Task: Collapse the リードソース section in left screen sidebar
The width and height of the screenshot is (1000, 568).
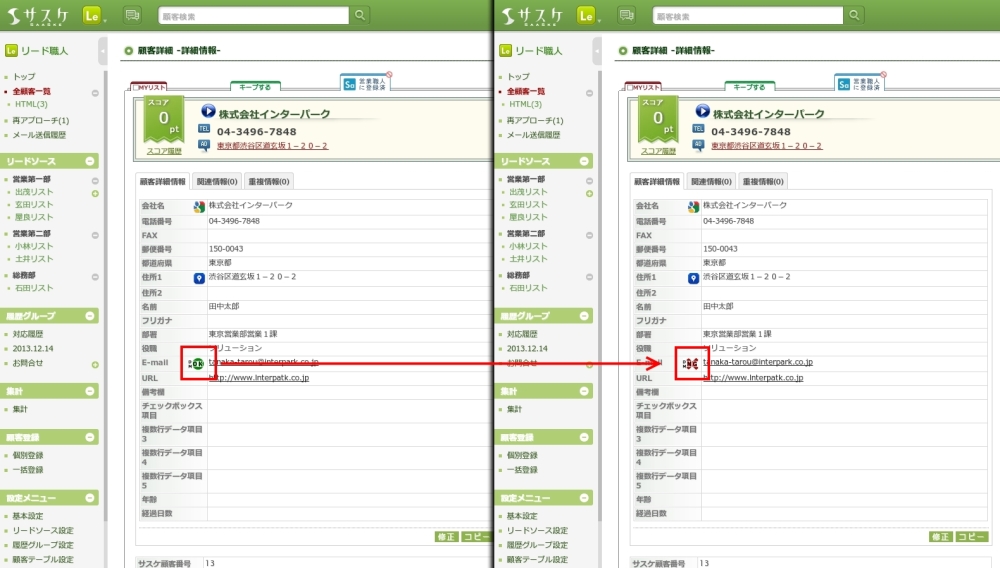Action: (92, 161)
